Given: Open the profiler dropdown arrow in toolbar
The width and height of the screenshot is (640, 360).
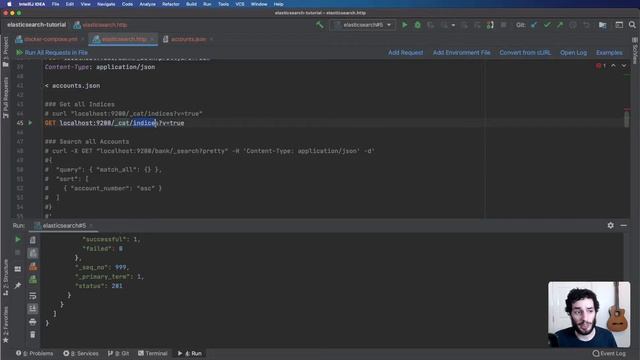Looking at the screenshot, I should pos(453,25).
